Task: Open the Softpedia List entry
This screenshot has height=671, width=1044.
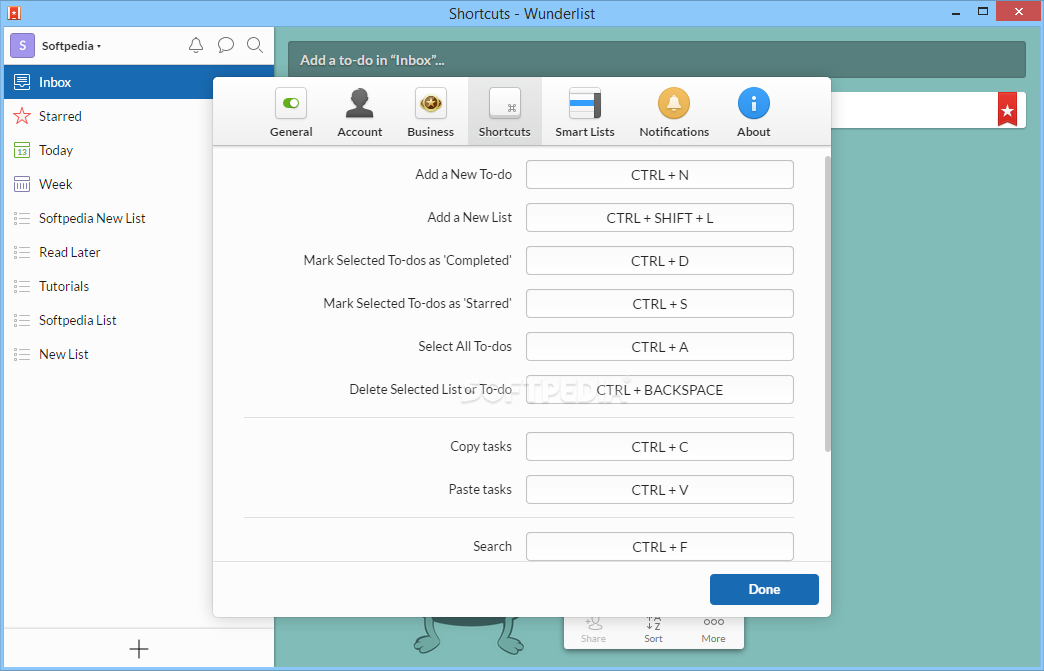Action: point(109,320)
